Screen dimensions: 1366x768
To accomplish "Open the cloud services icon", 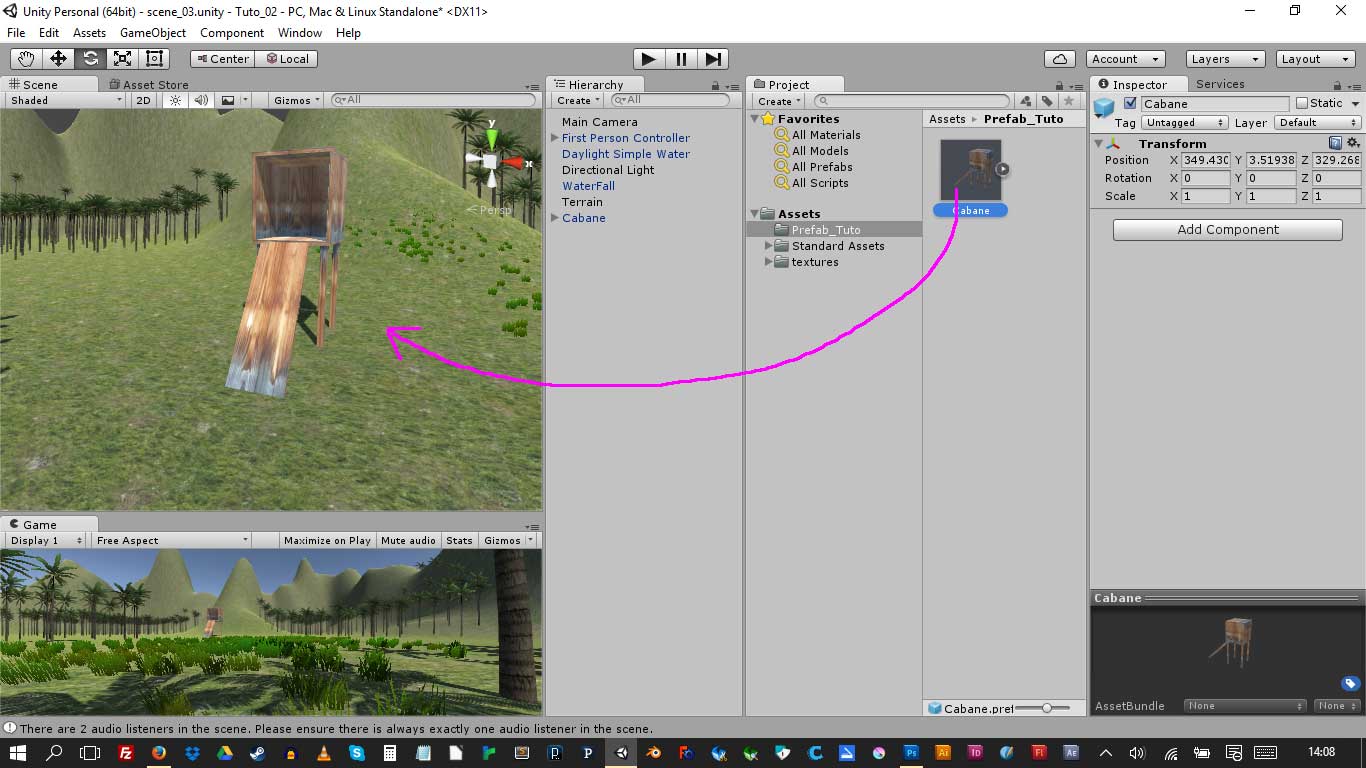I will coord(1059,59).
